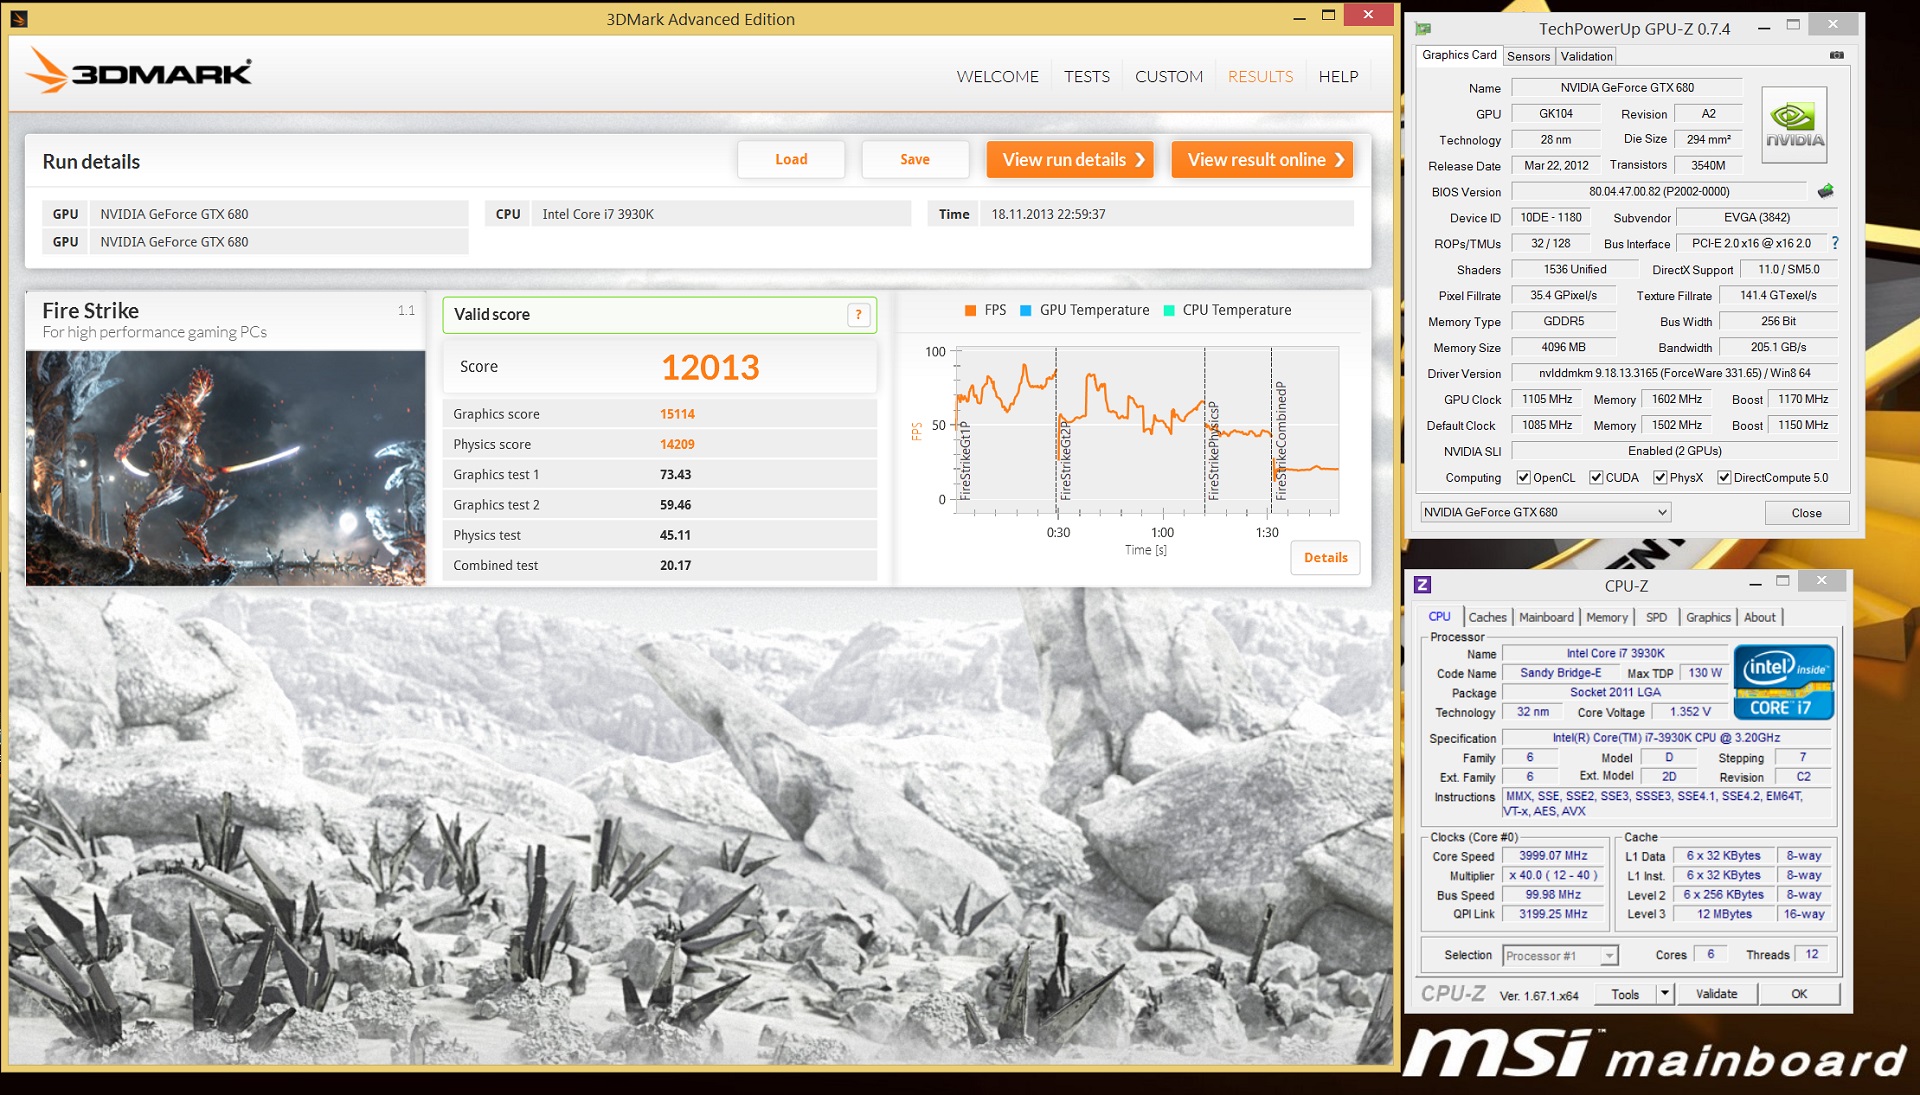Toggle the DirectCompute 5.0 checkbox
The width and height of the screenshot is (1920, 1095).
(x=1724, y=478)
